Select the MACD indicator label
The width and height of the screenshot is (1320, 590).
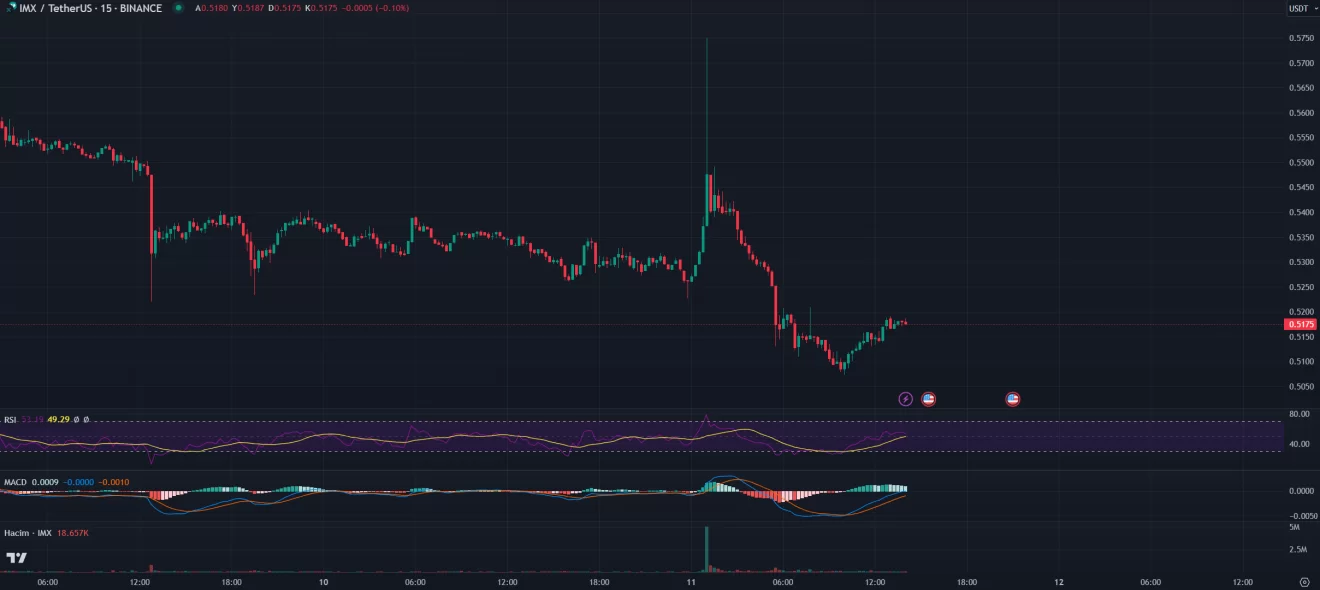tap(15, 482)
